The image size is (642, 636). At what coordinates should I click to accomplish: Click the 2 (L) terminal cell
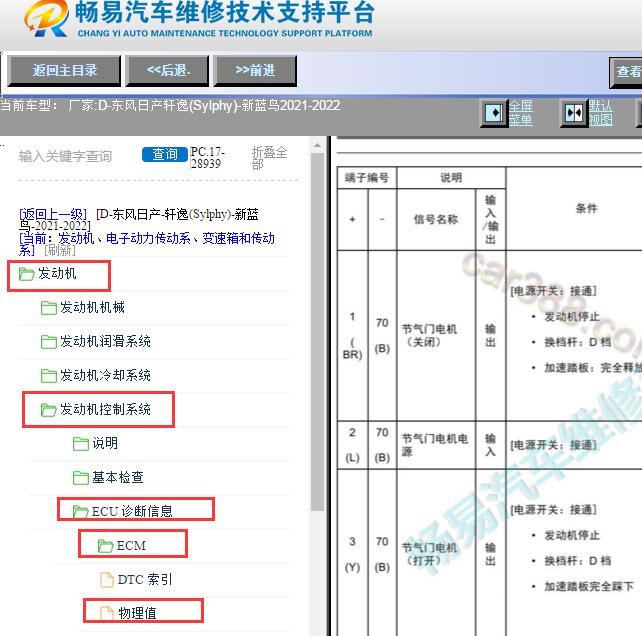click(x=352, y=445)
